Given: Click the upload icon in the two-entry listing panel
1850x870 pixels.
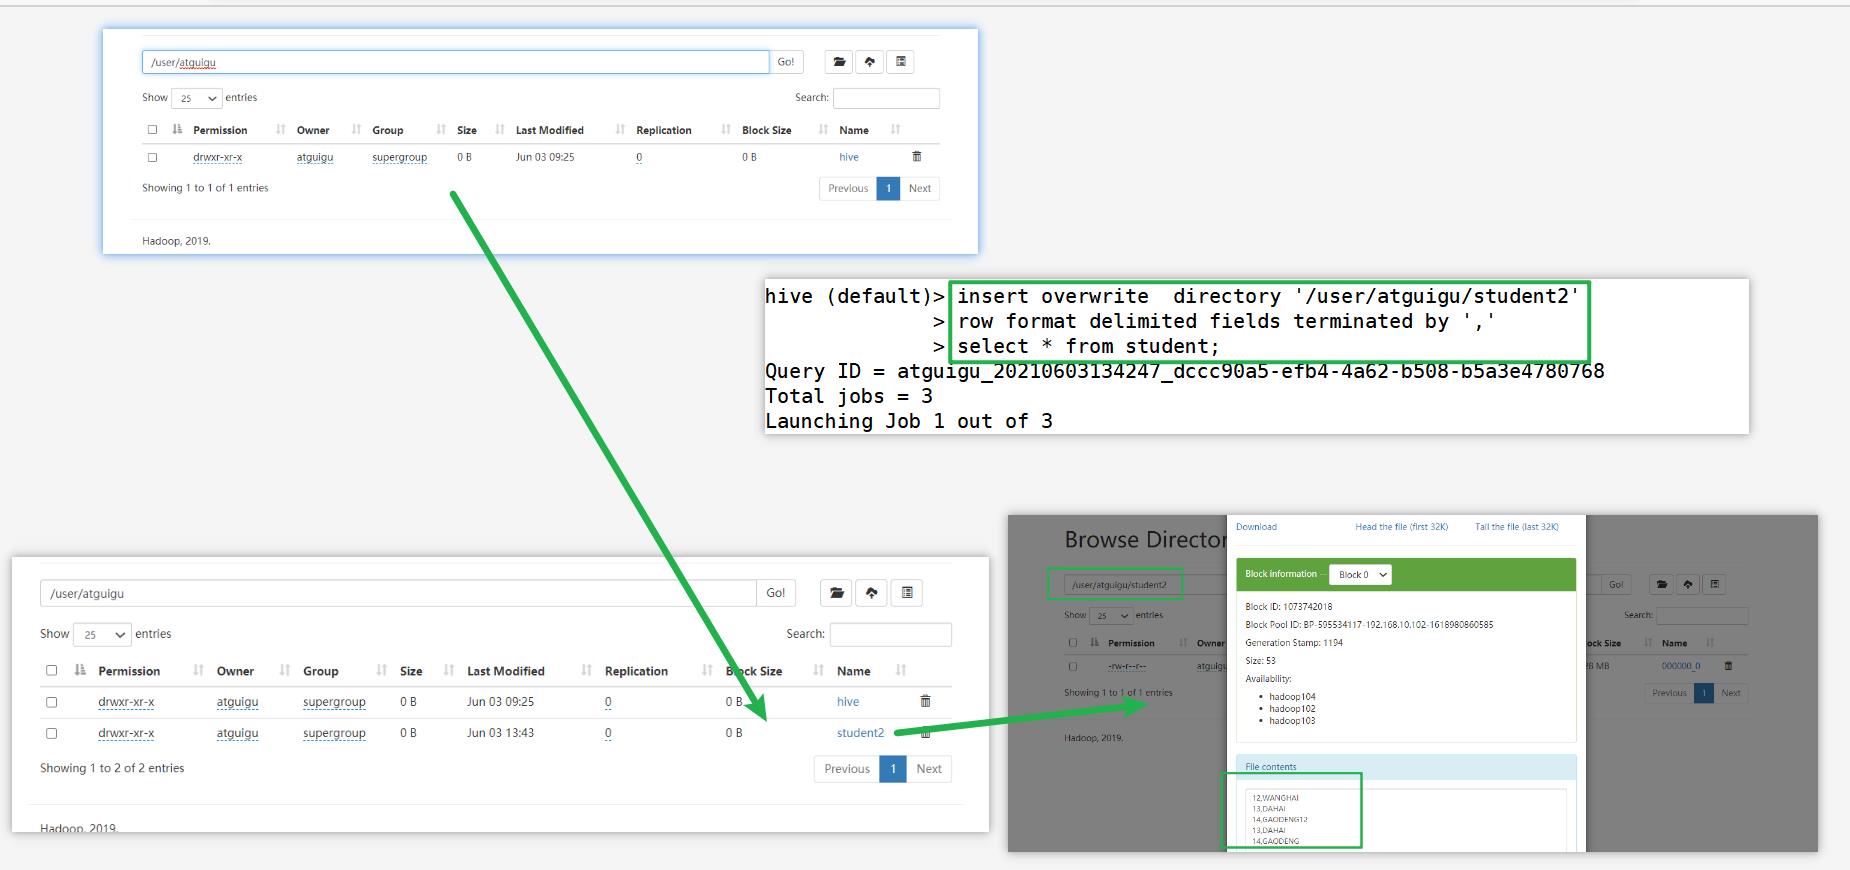Looking at the screenshot, I should tap(872, 593).
